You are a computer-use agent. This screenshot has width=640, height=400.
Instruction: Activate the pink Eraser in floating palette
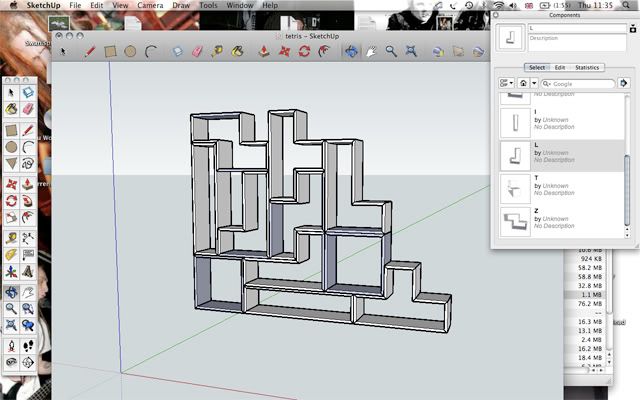click(x=28, y=109)
